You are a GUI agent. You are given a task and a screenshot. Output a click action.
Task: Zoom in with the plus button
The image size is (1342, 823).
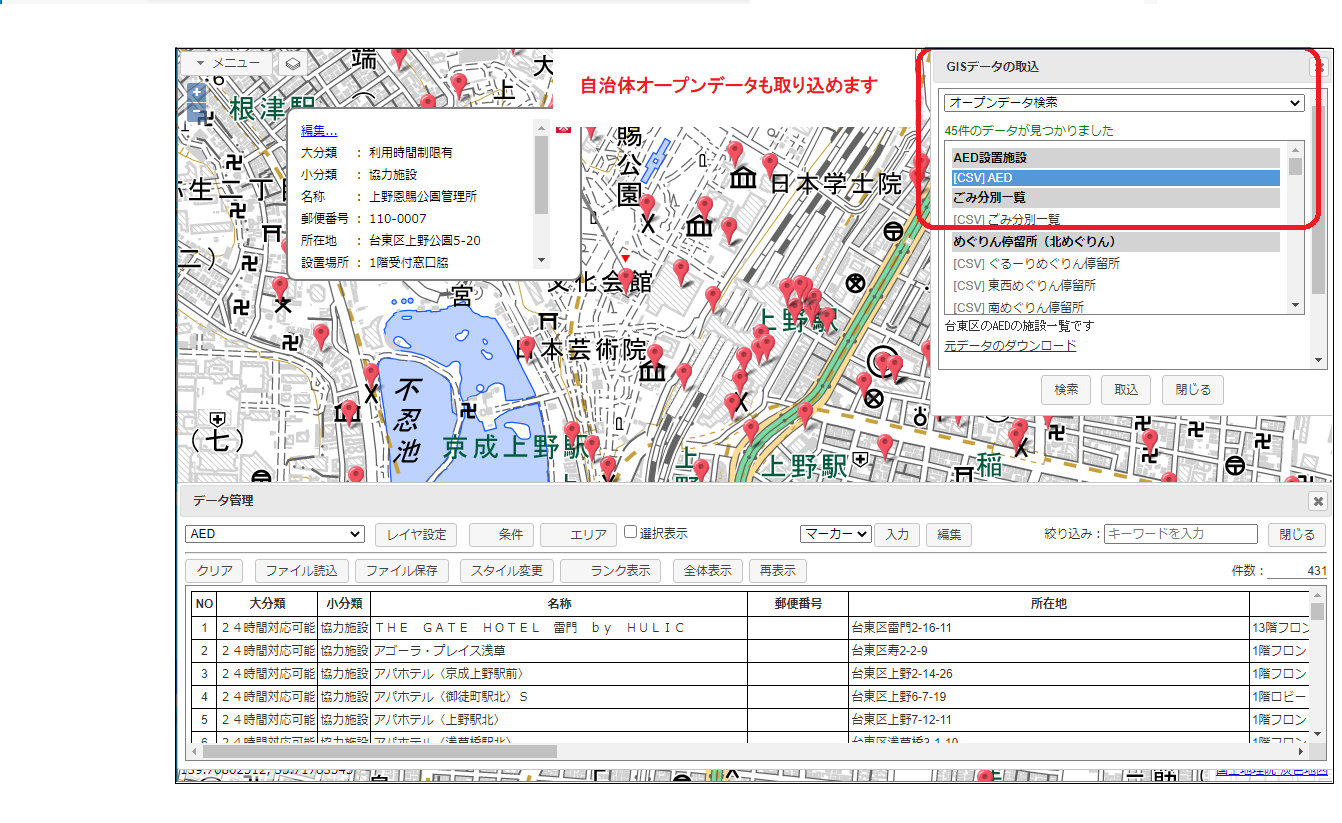point(196,91)
